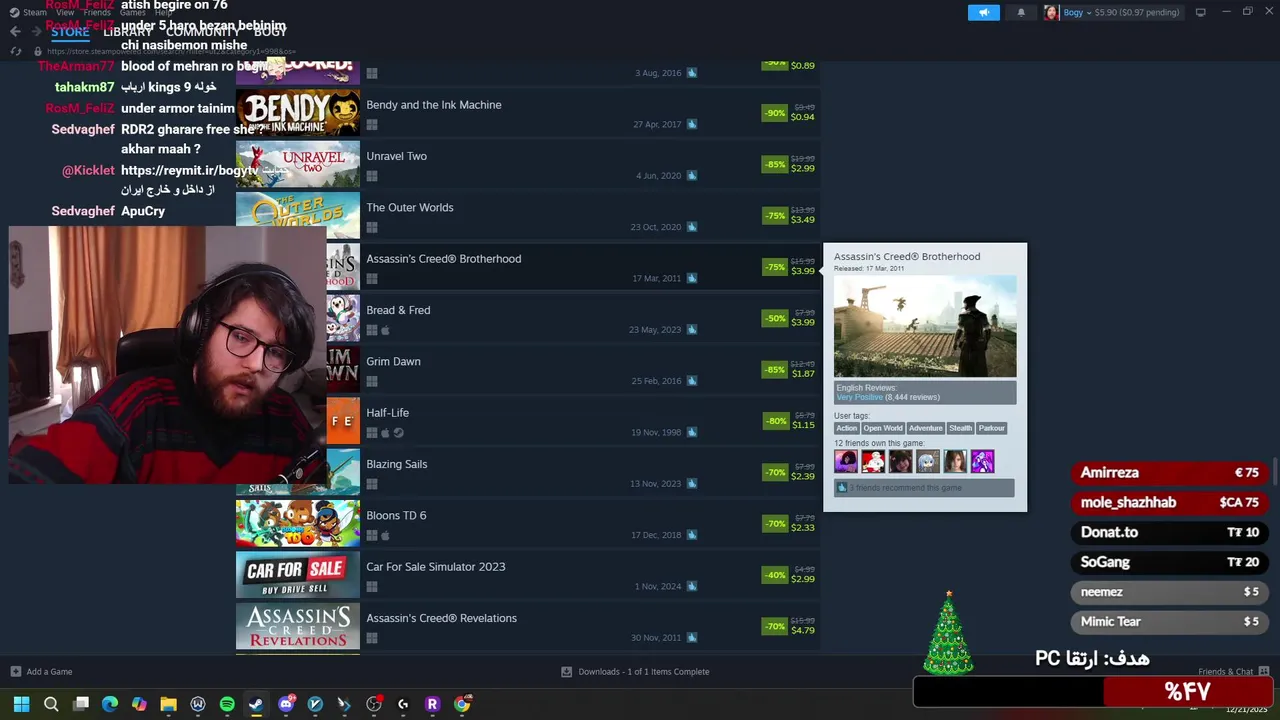The height and width of the screenshot is (720, 1280).
Task: Open the Steam menu in the title bar
Action: (x=35, y=12)
